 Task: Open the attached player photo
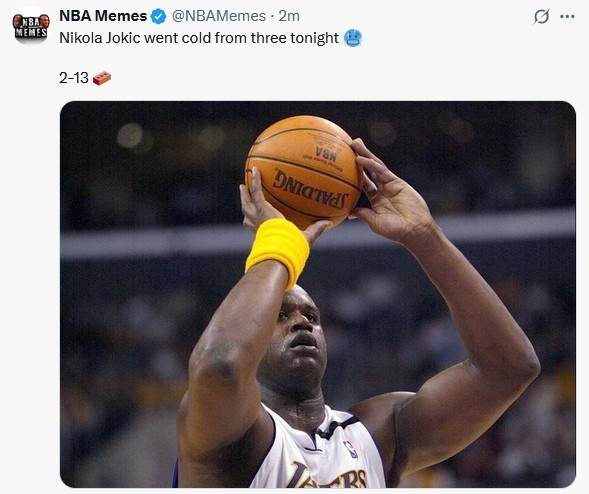318,294
